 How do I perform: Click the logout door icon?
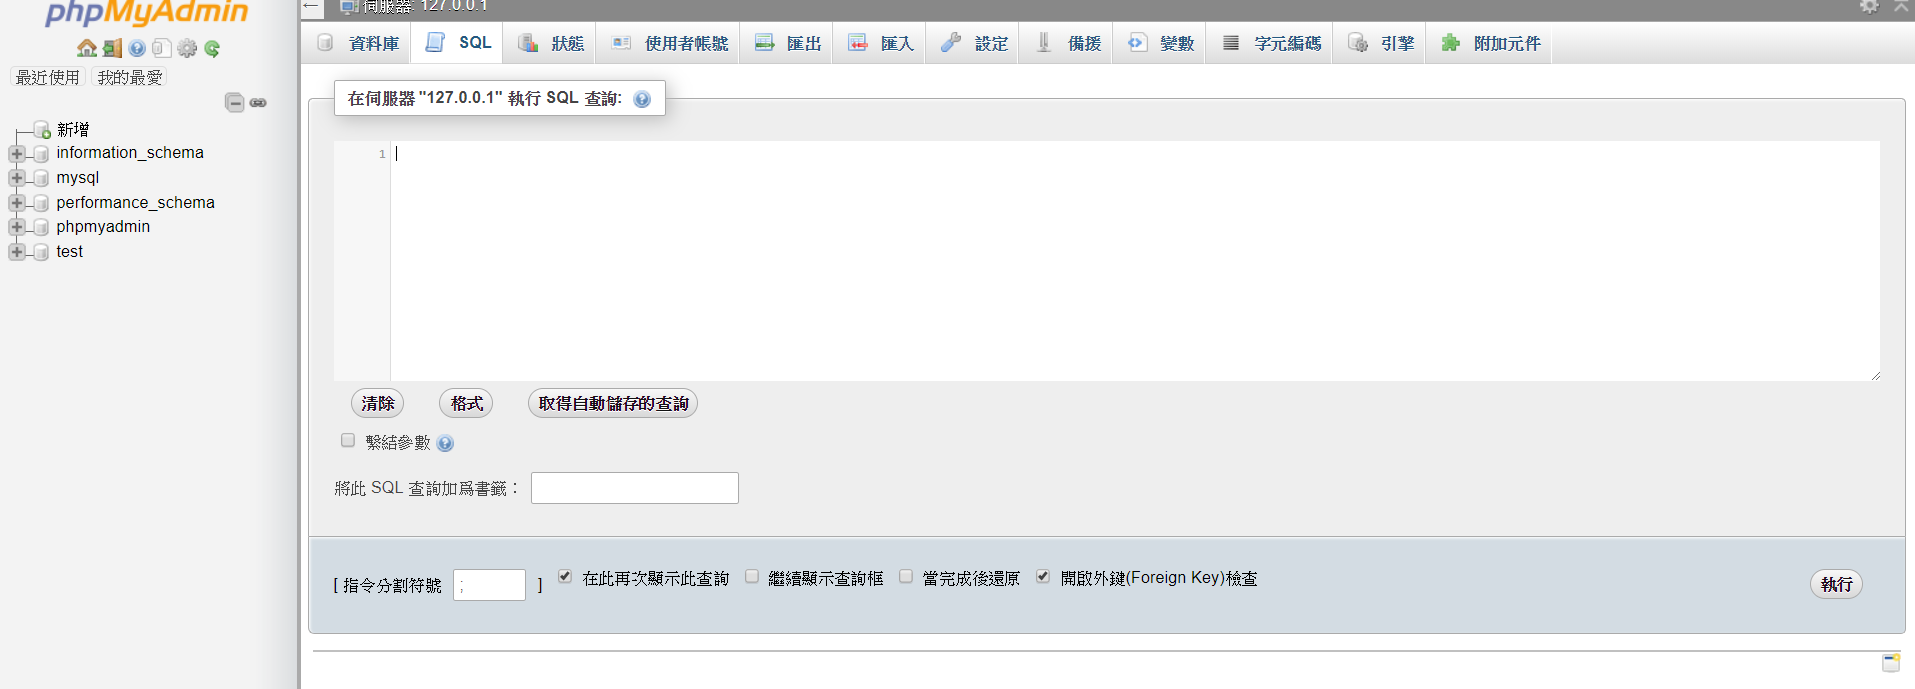tap(112, 48)
